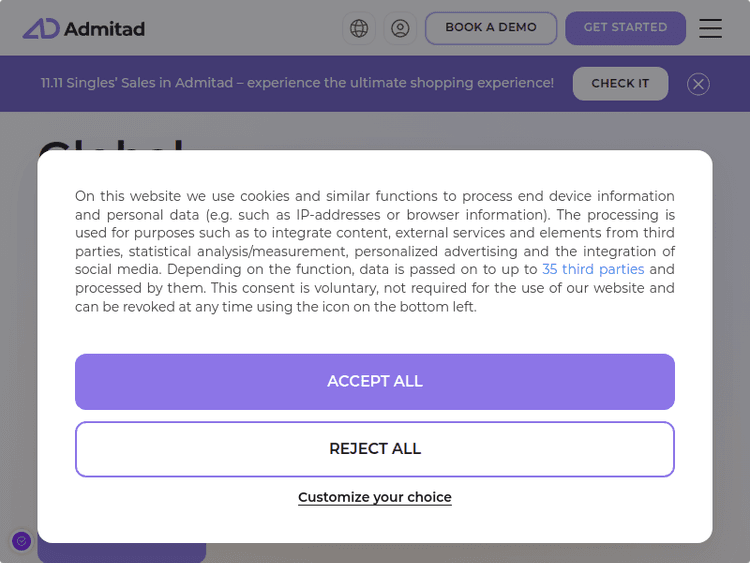Click purple button peeking below the dialog
Screen dimensions: 750x563
click(x=122, y=553)
